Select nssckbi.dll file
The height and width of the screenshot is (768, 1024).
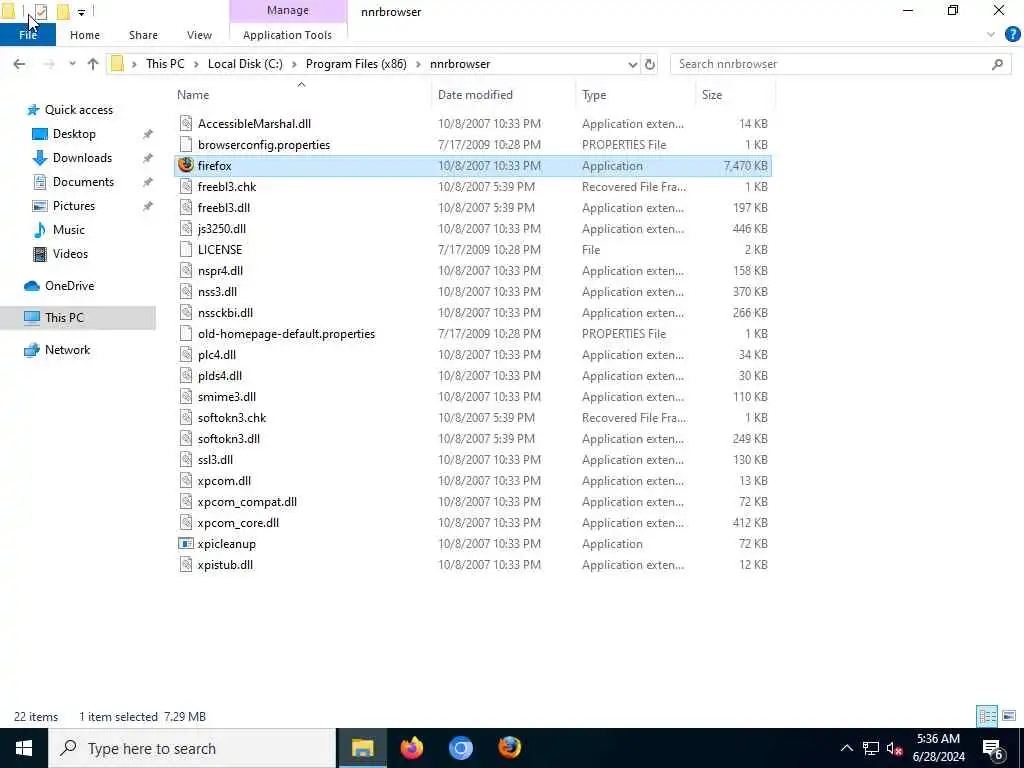pyautogui.click(x=473, y=313)
